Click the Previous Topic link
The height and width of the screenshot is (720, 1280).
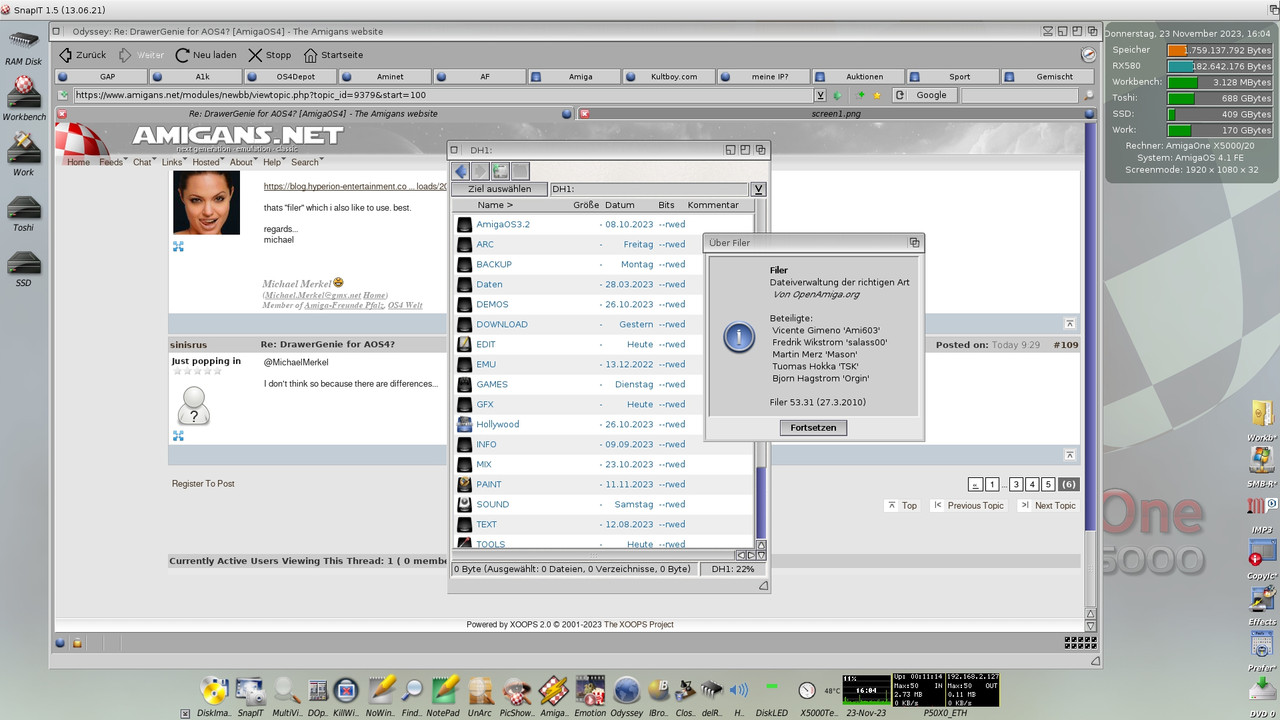point(968,505)
